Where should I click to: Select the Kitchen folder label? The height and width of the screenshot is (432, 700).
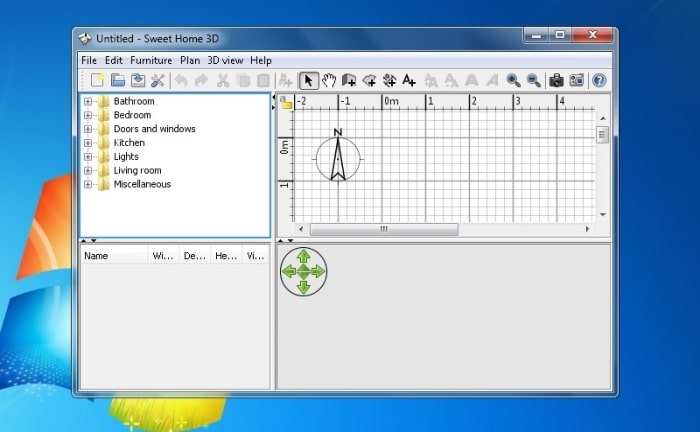tap(129, 143)
